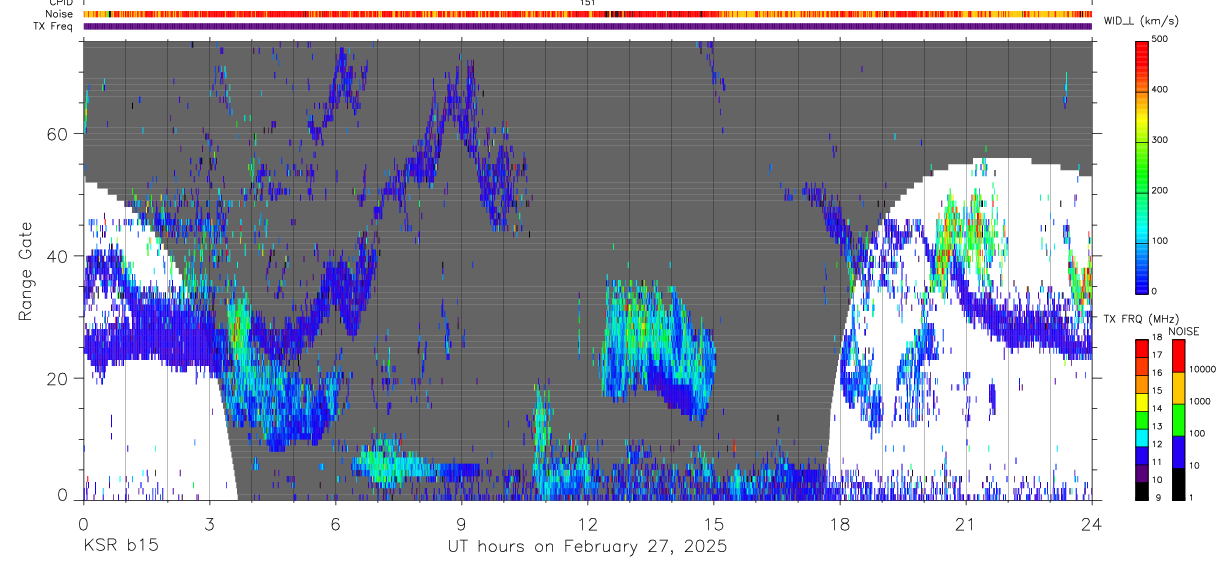Click the y-axis tick label '20'

[58, 378]
